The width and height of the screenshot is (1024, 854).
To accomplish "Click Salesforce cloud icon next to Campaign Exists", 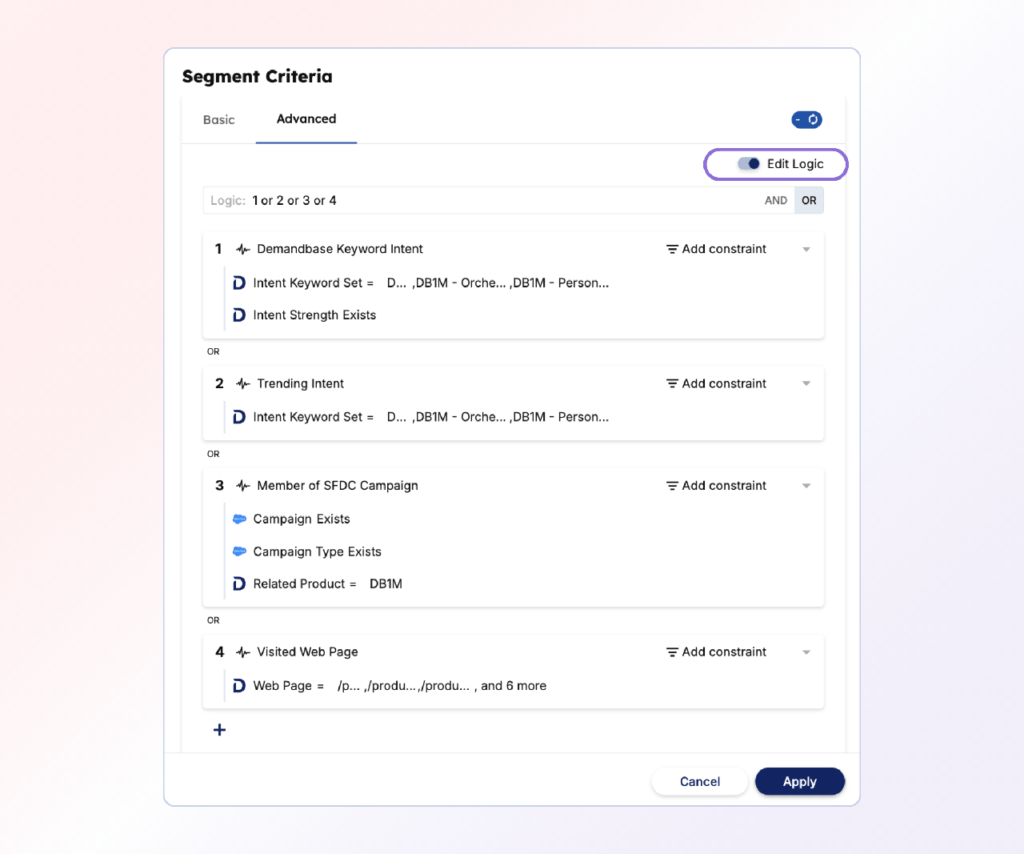I will [239, 519].
